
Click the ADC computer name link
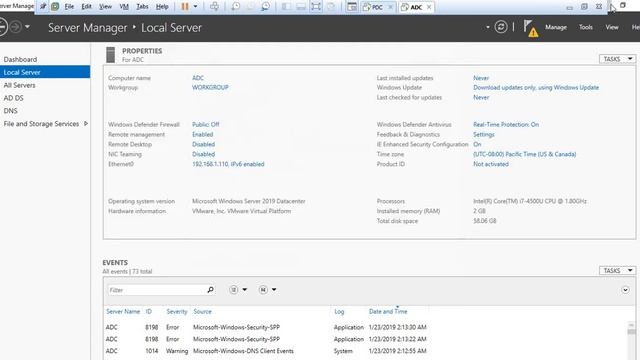tap(198, 78)
